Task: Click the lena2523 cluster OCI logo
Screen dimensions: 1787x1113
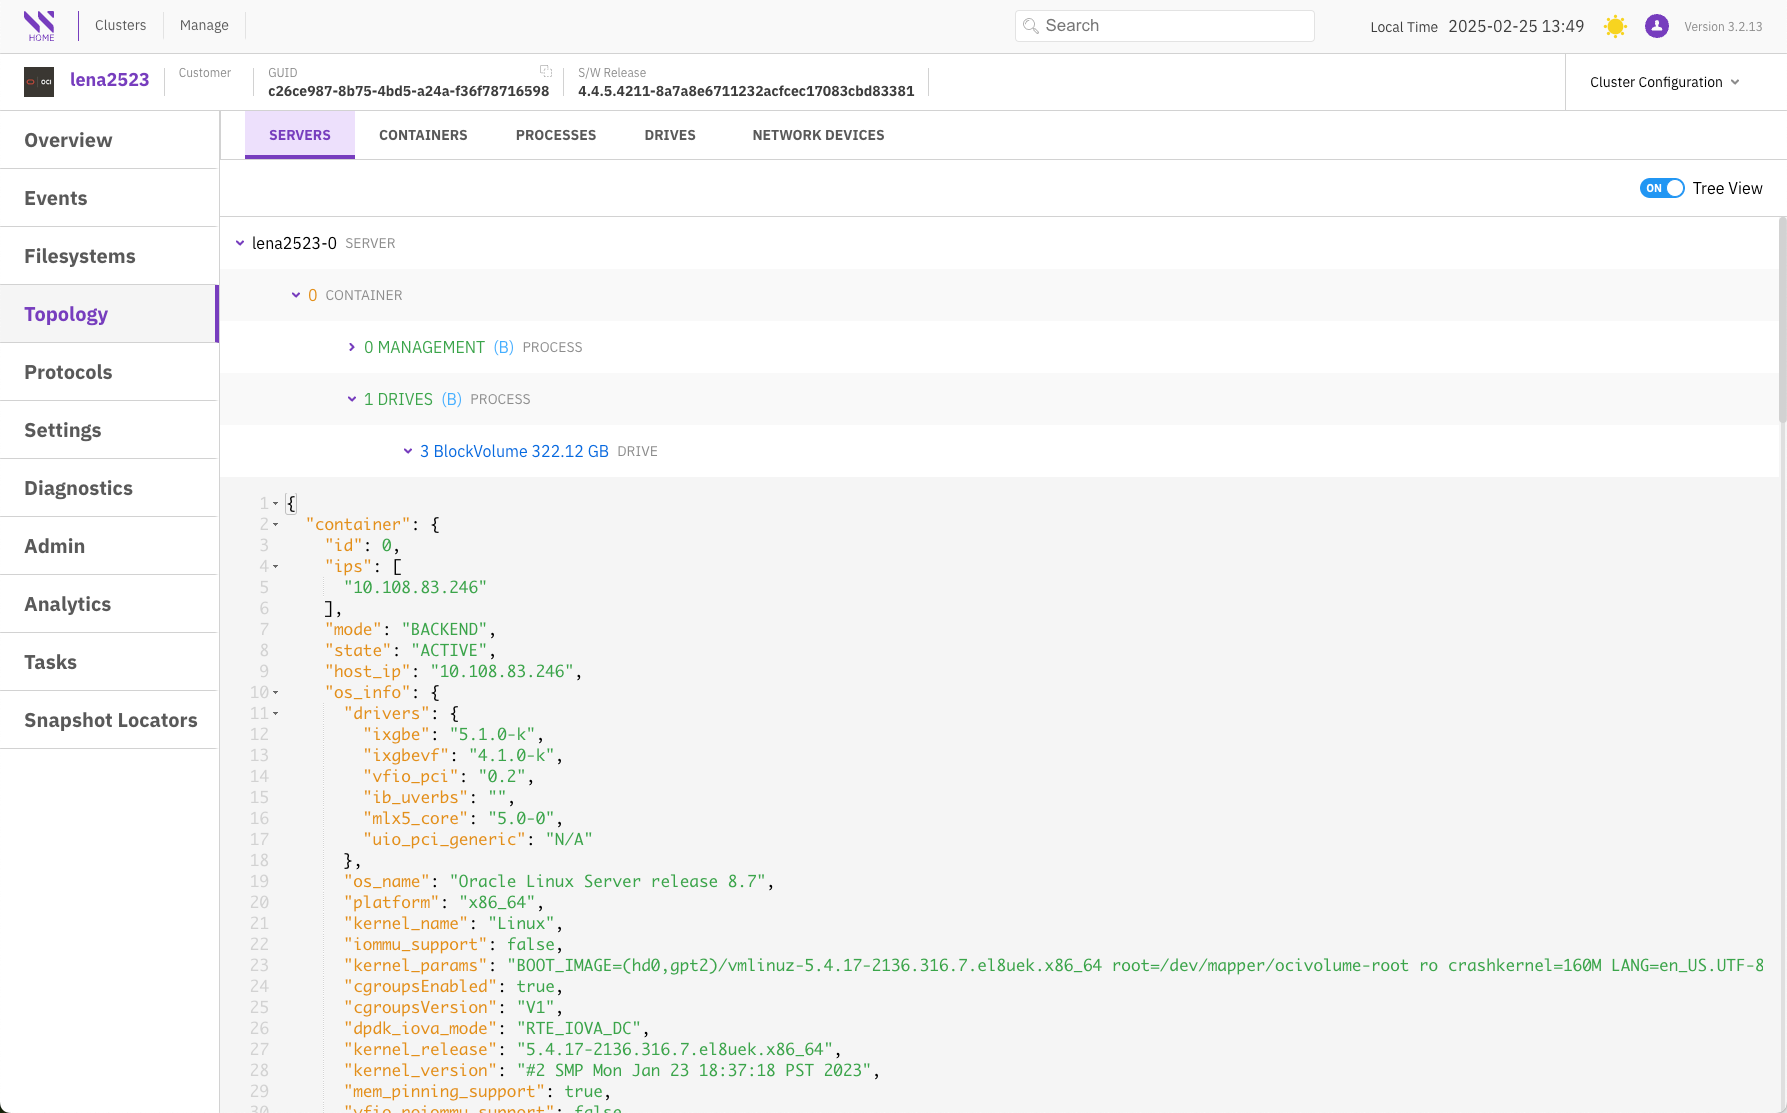Action: click(39, 82)
